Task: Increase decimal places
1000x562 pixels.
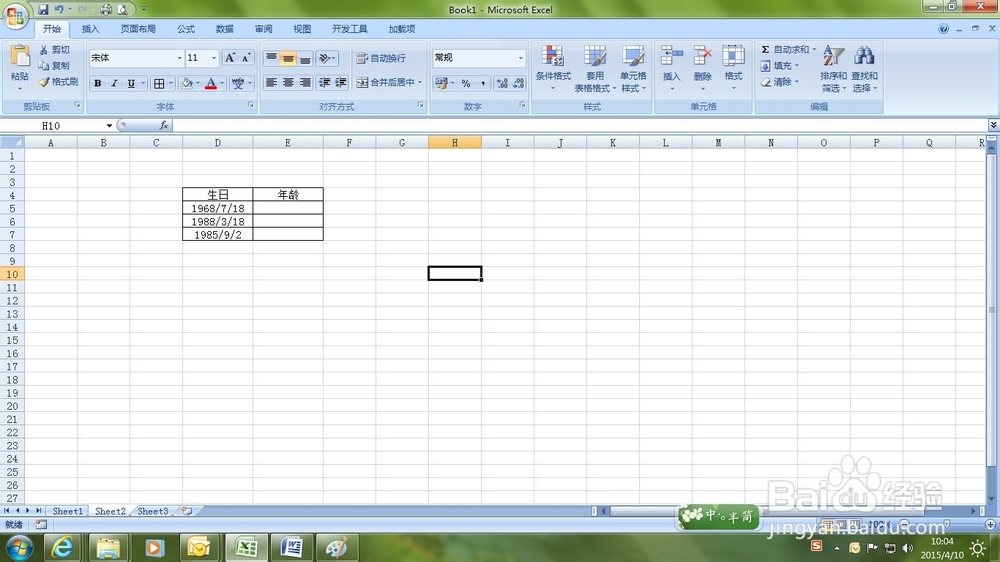Action: pyautogui.click(x=502, y=83)
